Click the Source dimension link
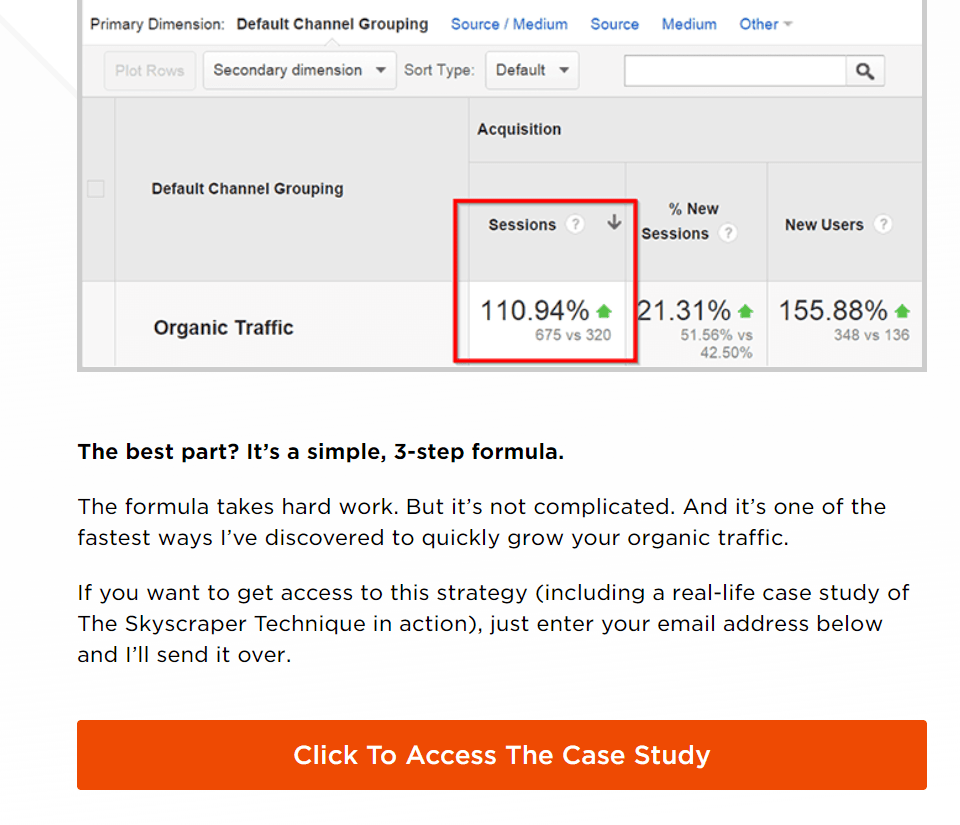 tap(614, 24)
